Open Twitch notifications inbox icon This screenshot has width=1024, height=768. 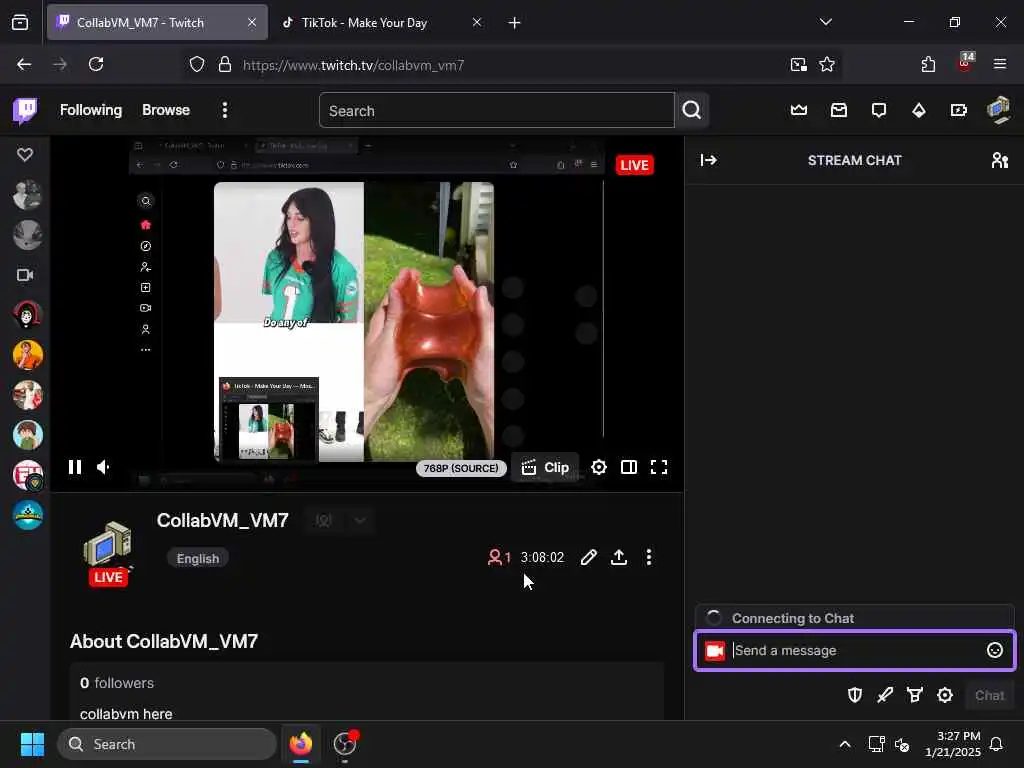pyautogui.click(x=839, y=110)
